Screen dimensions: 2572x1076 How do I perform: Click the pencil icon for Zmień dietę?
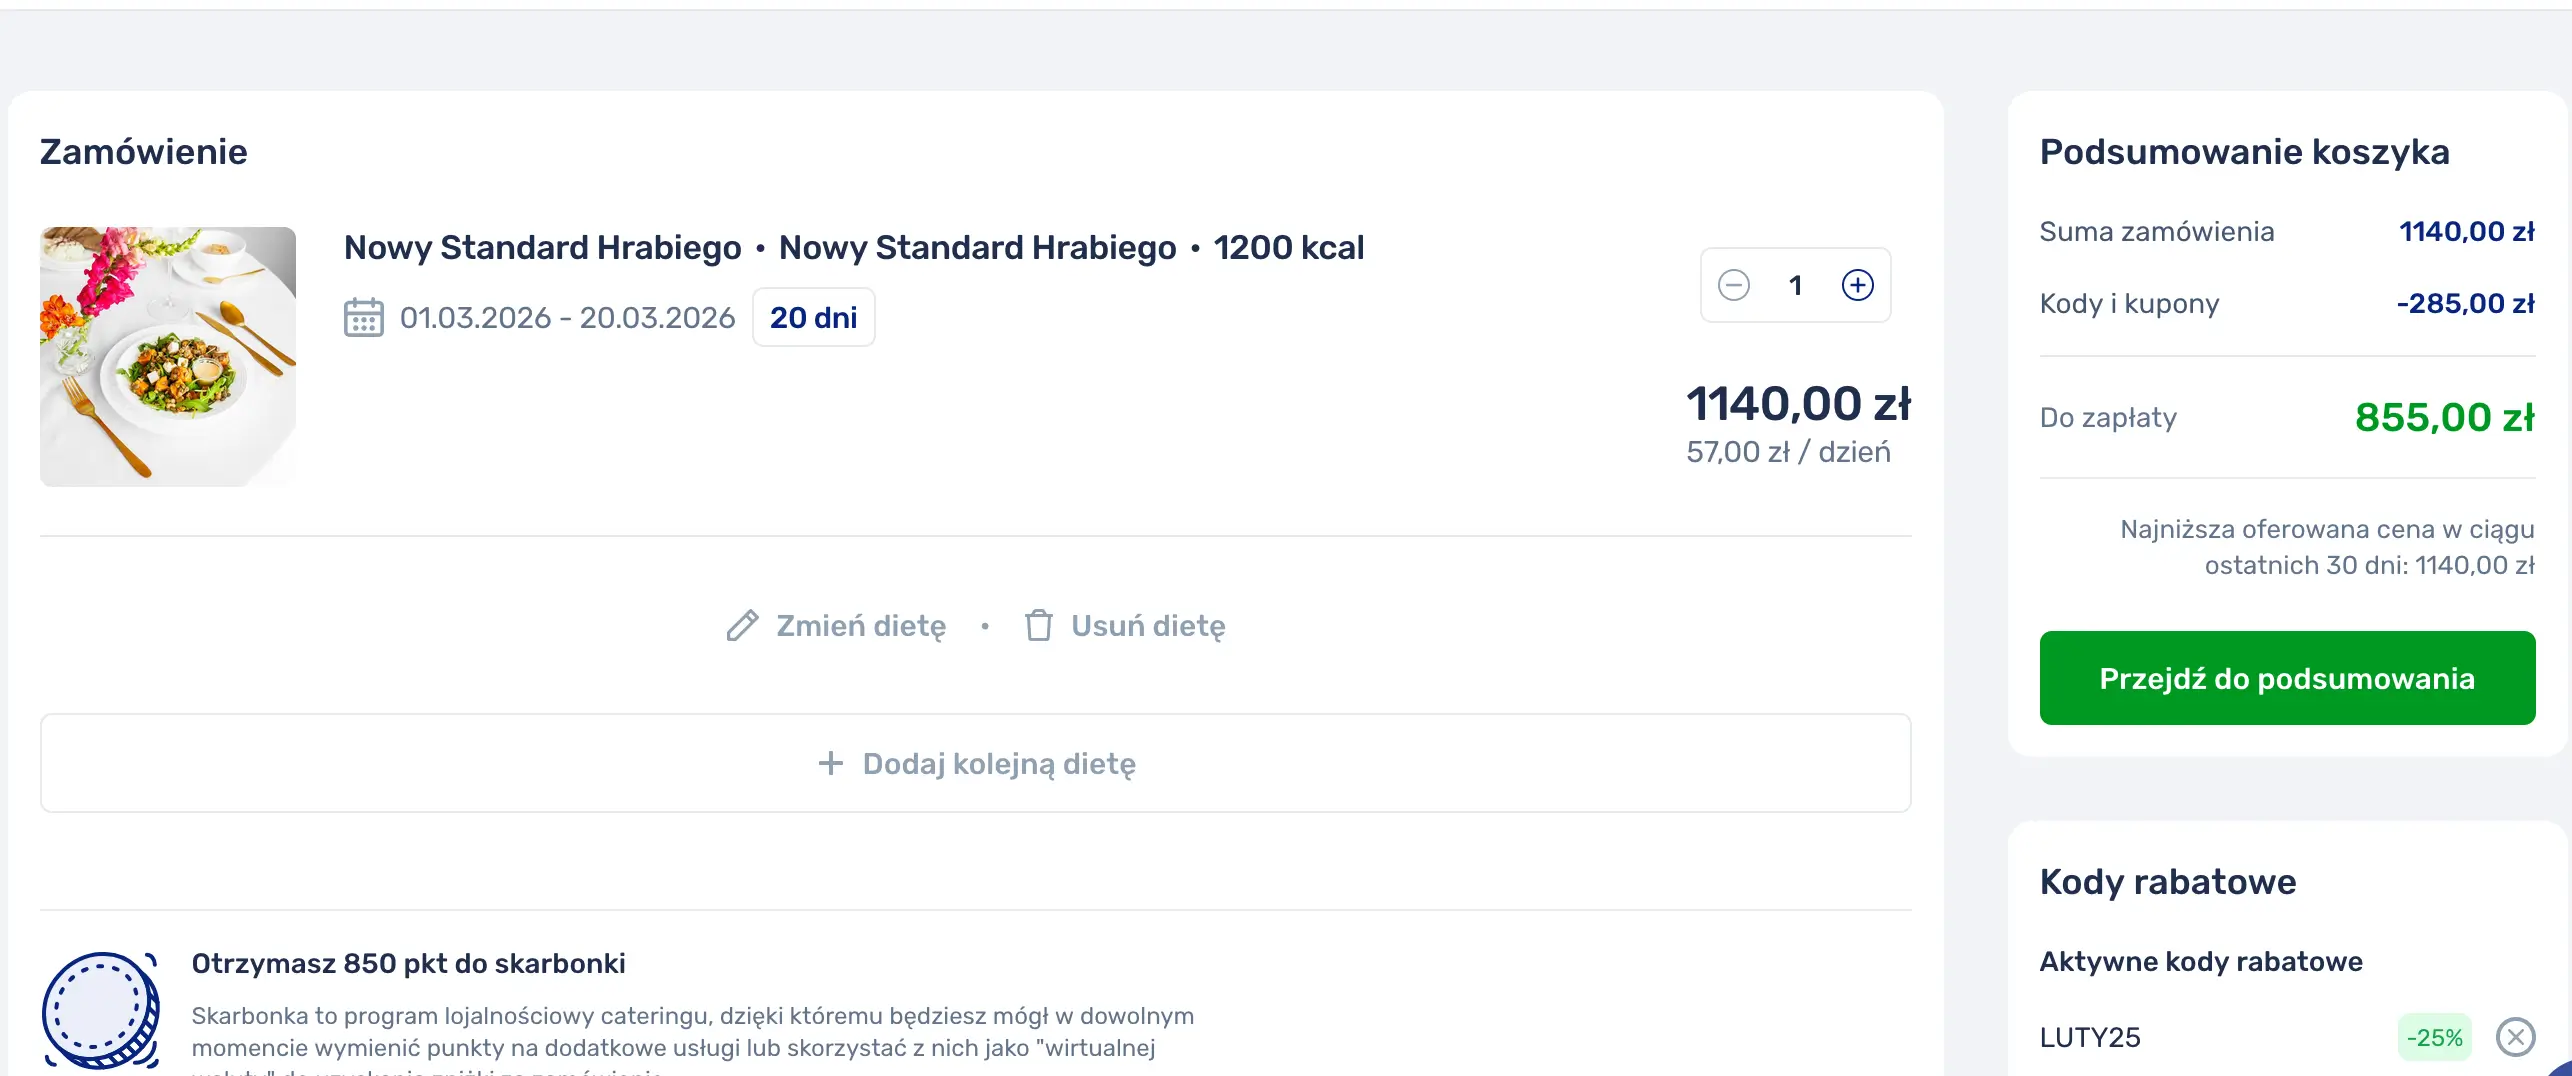(742, 626)
